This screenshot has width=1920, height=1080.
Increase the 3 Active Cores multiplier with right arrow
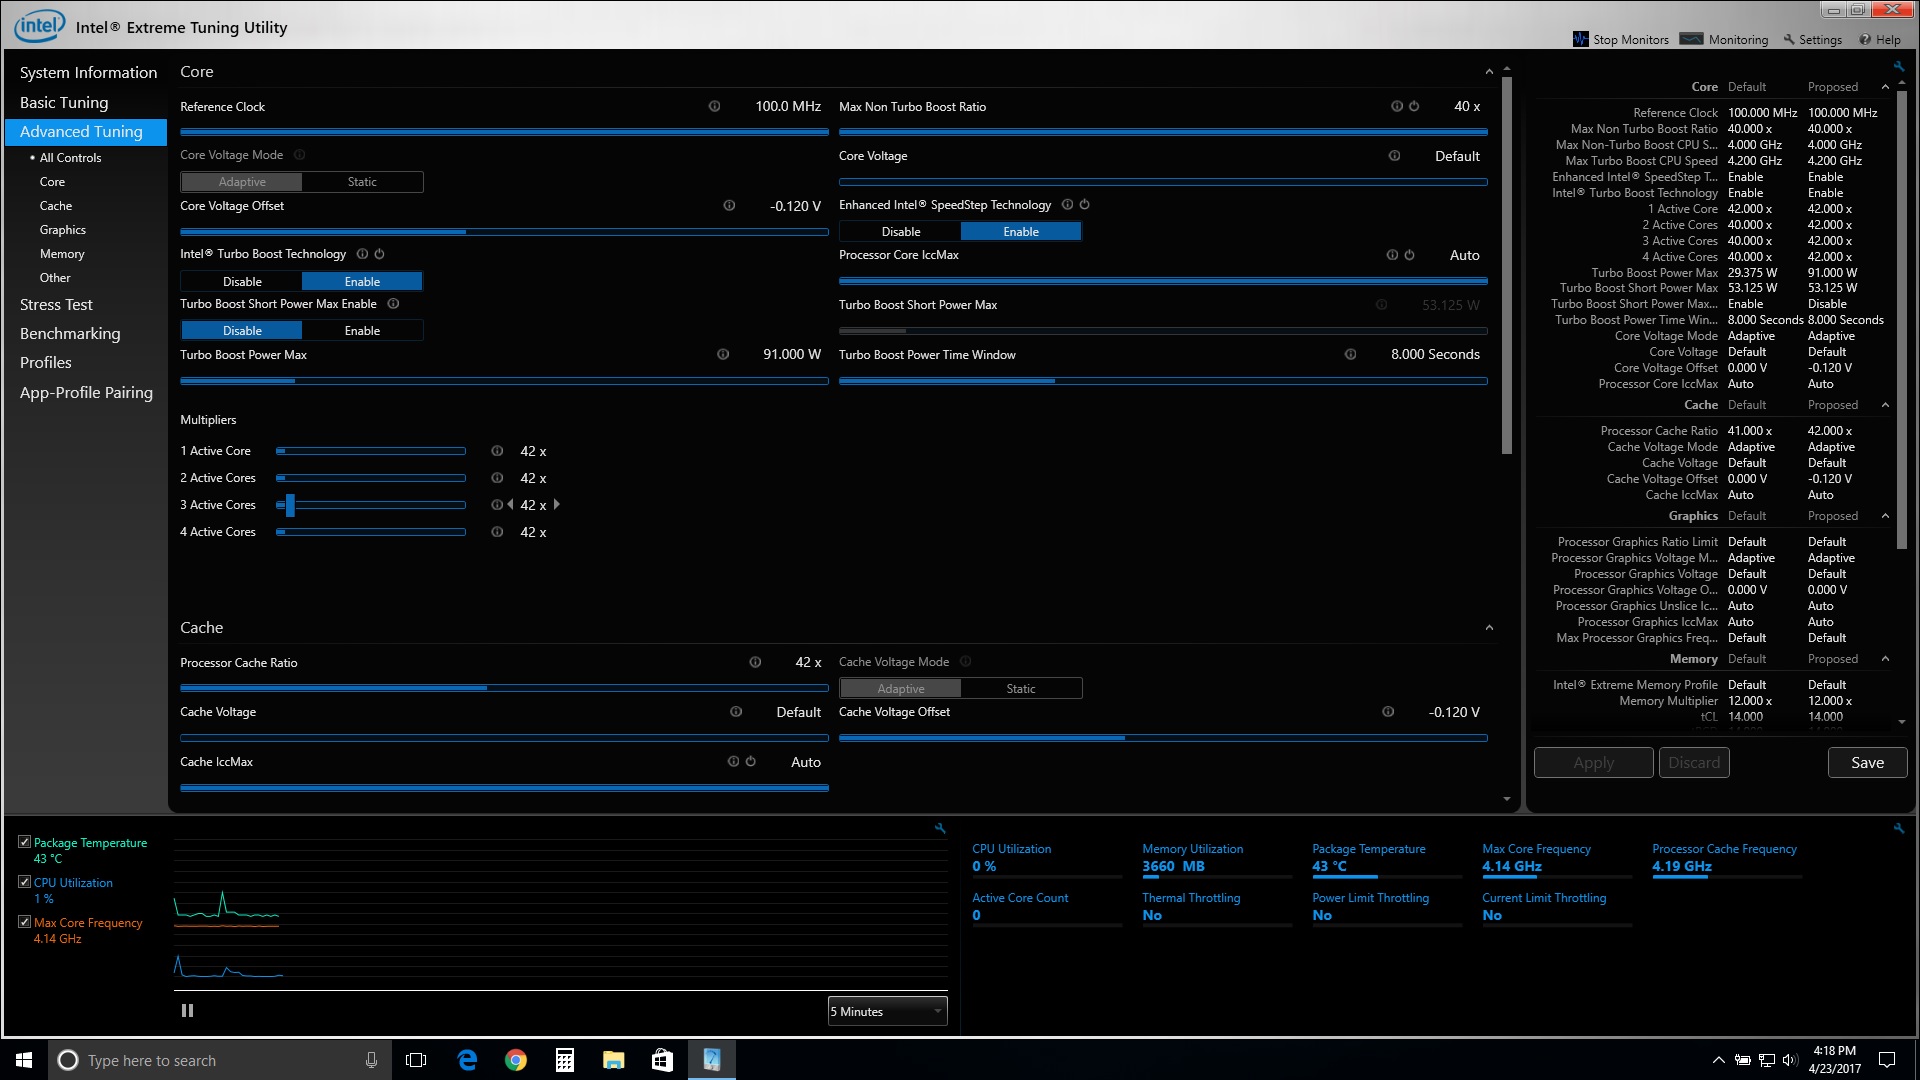point(557,505)
